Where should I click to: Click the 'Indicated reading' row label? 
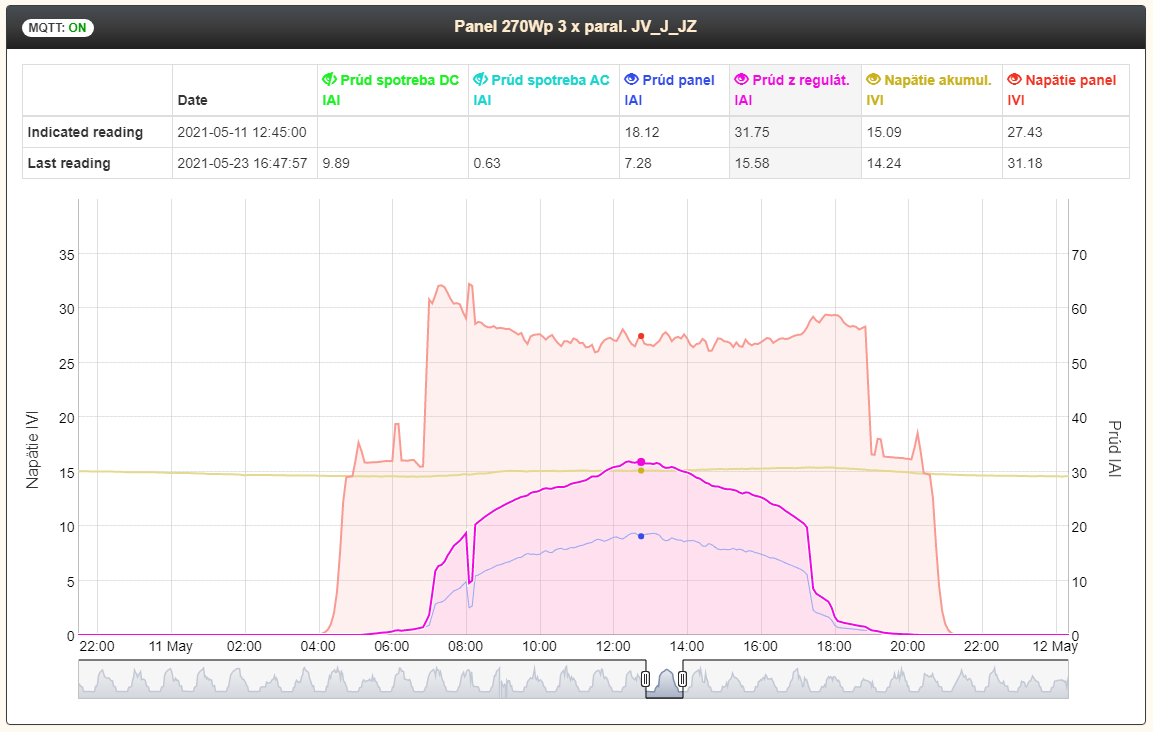(x=85, y=132)
